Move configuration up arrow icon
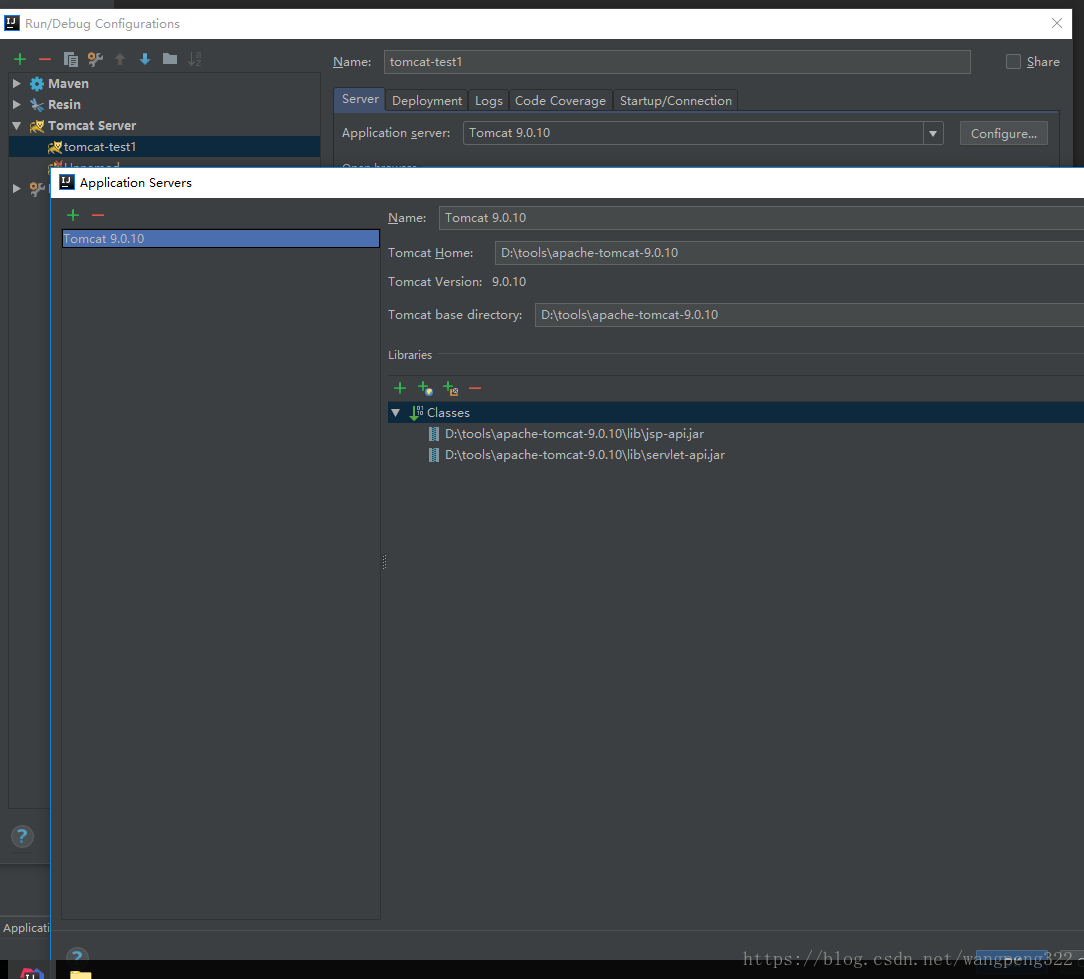 click(x=120, y=59)
